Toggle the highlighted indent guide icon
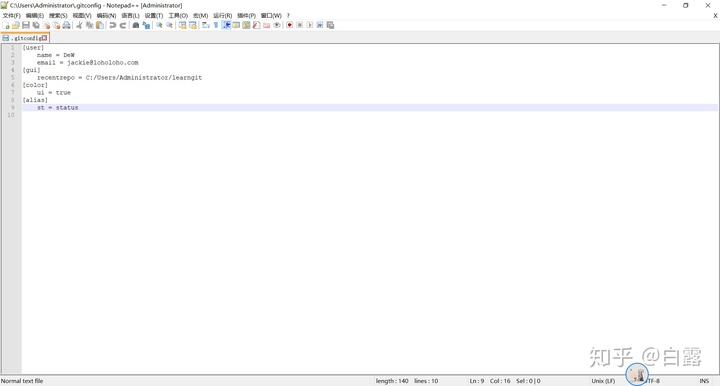The height and width of the screenshot is (386, 720). tap(226, 25)
